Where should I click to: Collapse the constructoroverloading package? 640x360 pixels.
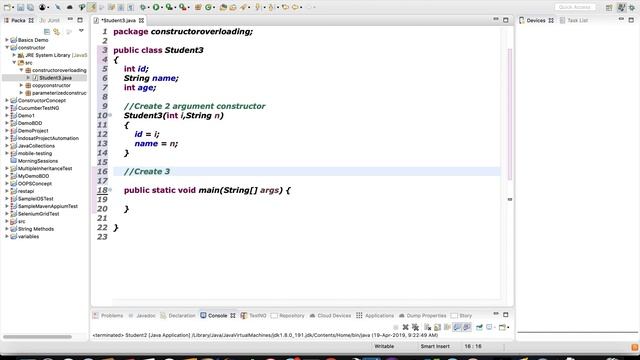[x=21, y=70]
